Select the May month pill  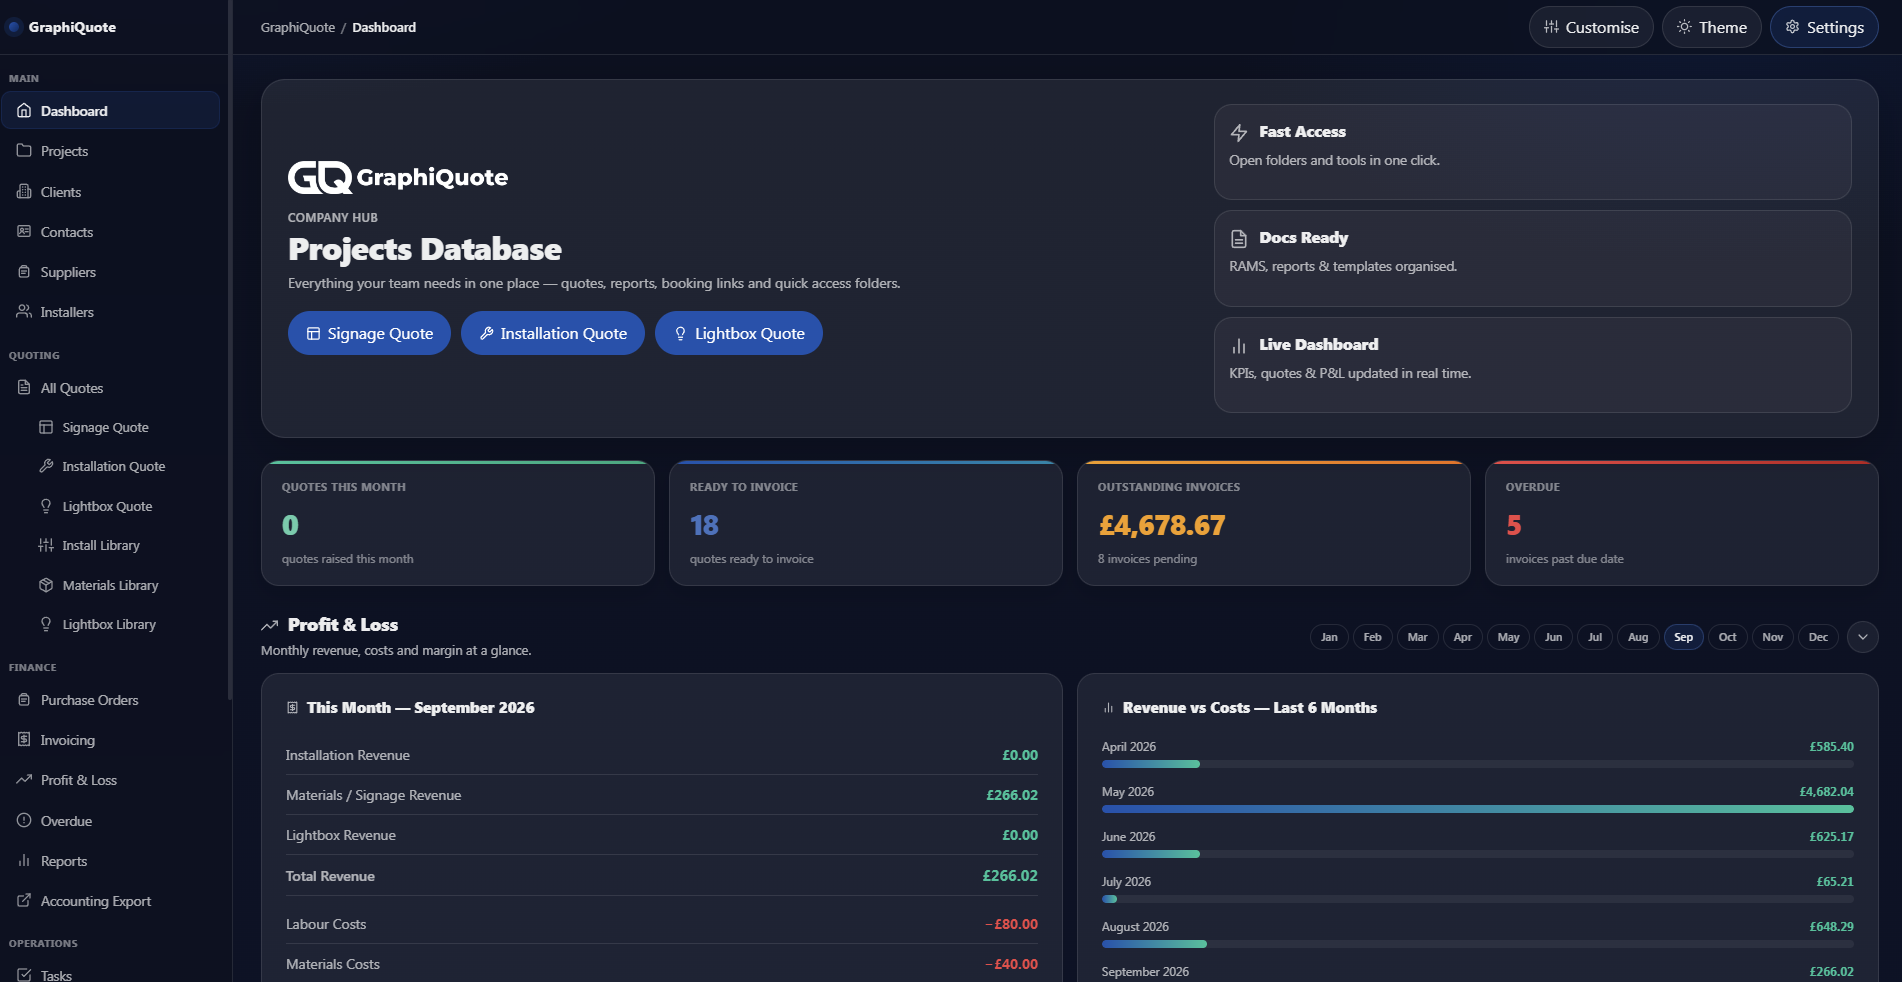pyautogui.click(x=1508, y=637)
